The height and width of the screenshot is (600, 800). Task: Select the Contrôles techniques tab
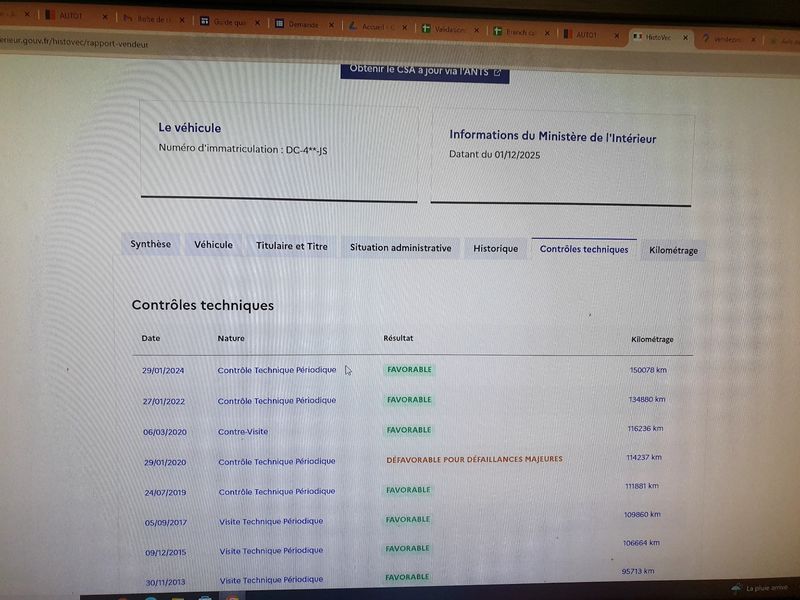pyautogui.click(x=584, y=249)
